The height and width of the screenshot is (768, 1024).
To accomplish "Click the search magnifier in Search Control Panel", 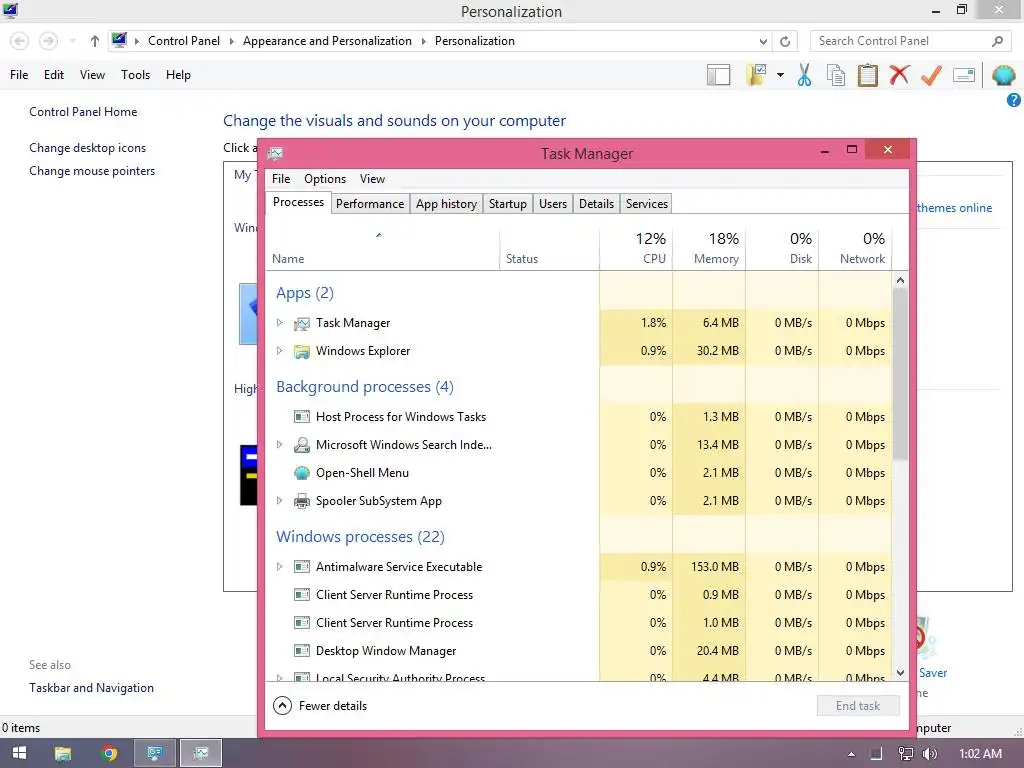I will pos(997,41).
